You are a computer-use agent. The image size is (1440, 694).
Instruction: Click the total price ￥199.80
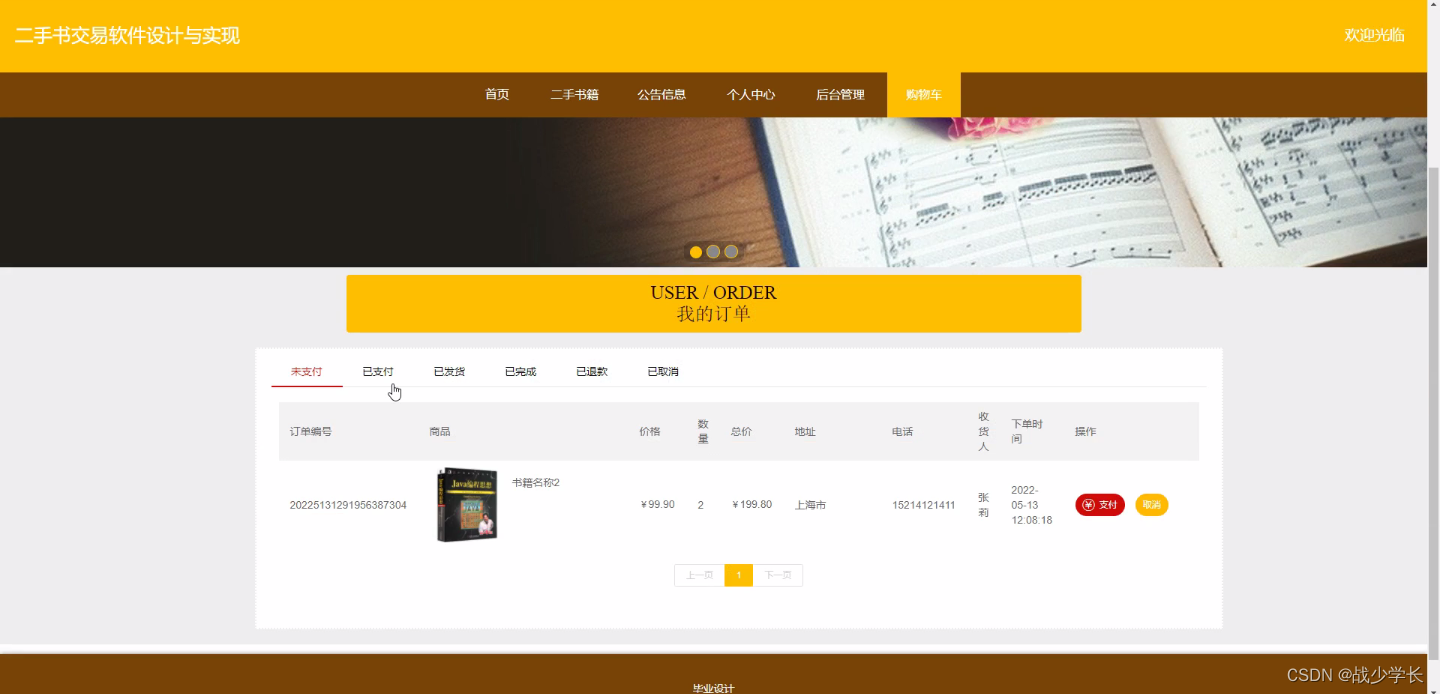click(751, 505)
